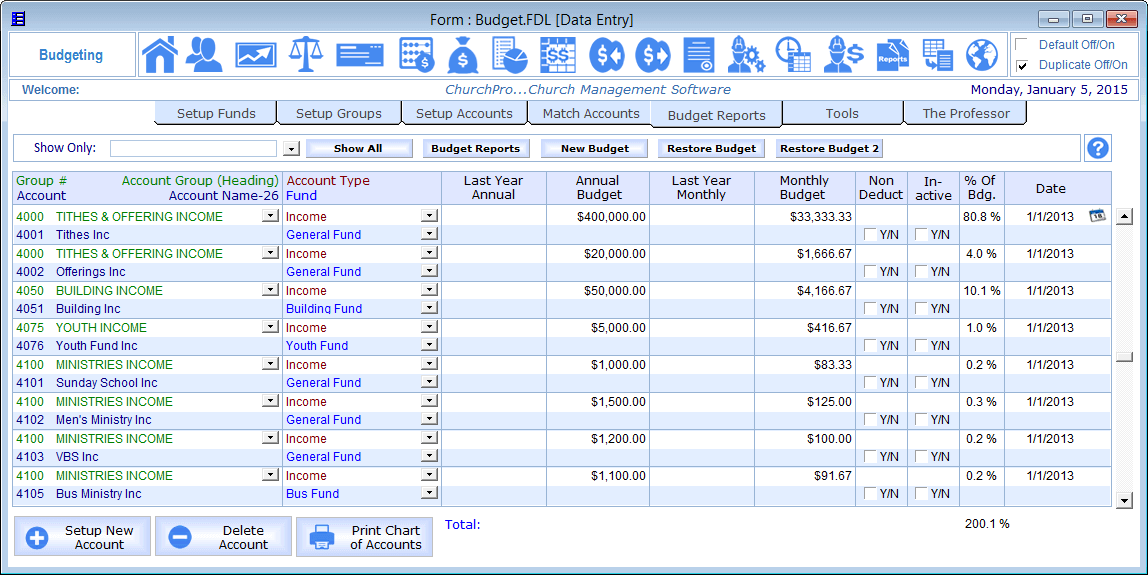Check Non Deduct Y/N for Tithes Inc
The height and width of the screenshot is (575, 1148).
pos(870,234)
